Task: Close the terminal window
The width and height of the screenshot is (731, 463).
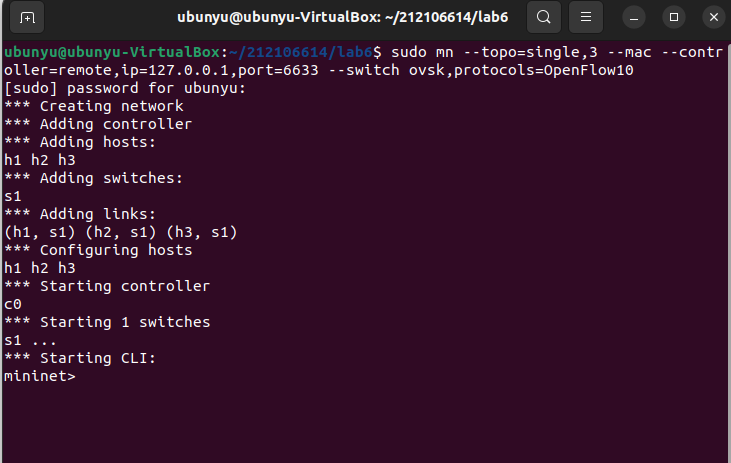Action: click(710, 17)
